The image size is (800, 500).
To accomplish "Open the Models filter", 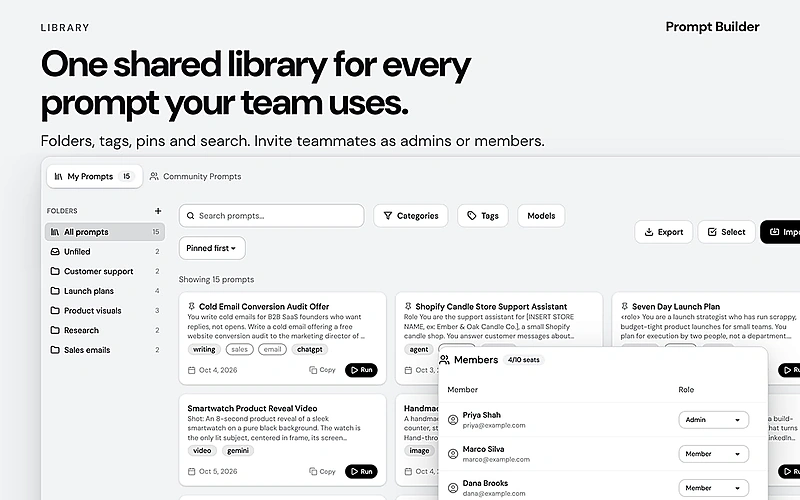I will 541,216.
